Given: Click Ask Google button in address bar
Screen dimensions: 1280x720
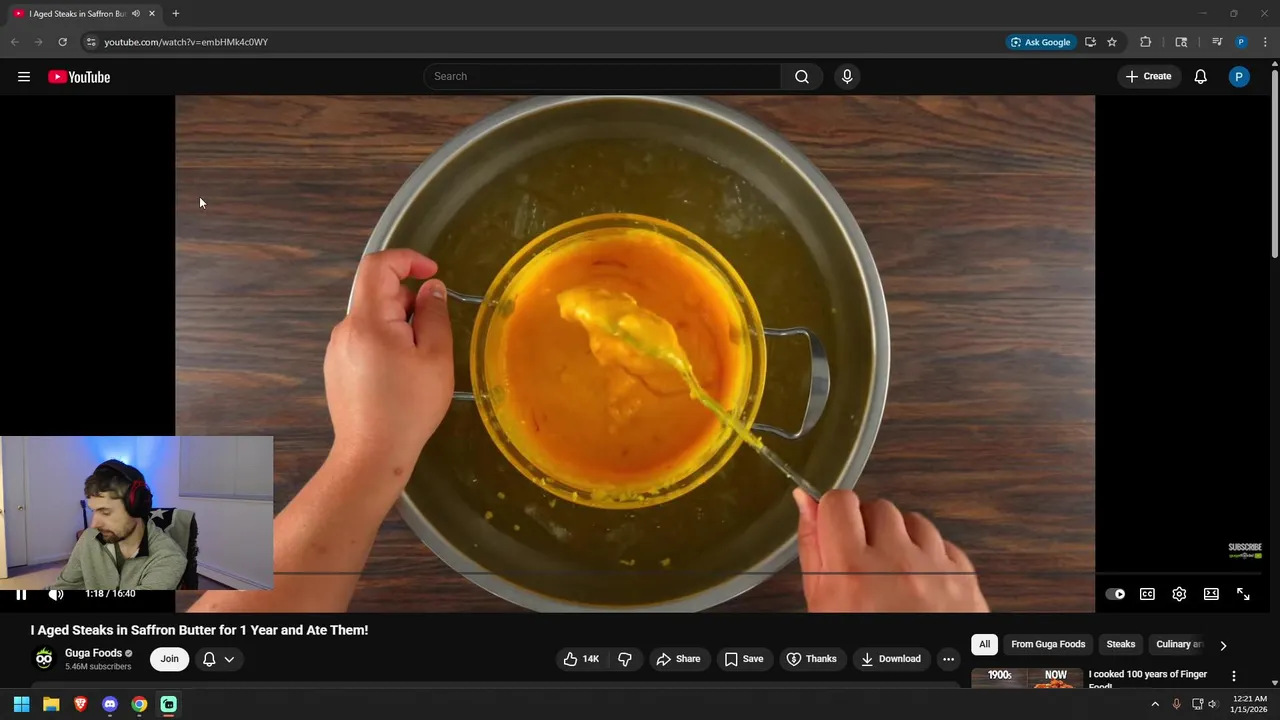Looking at the screenshot, I should [1040, 42].
